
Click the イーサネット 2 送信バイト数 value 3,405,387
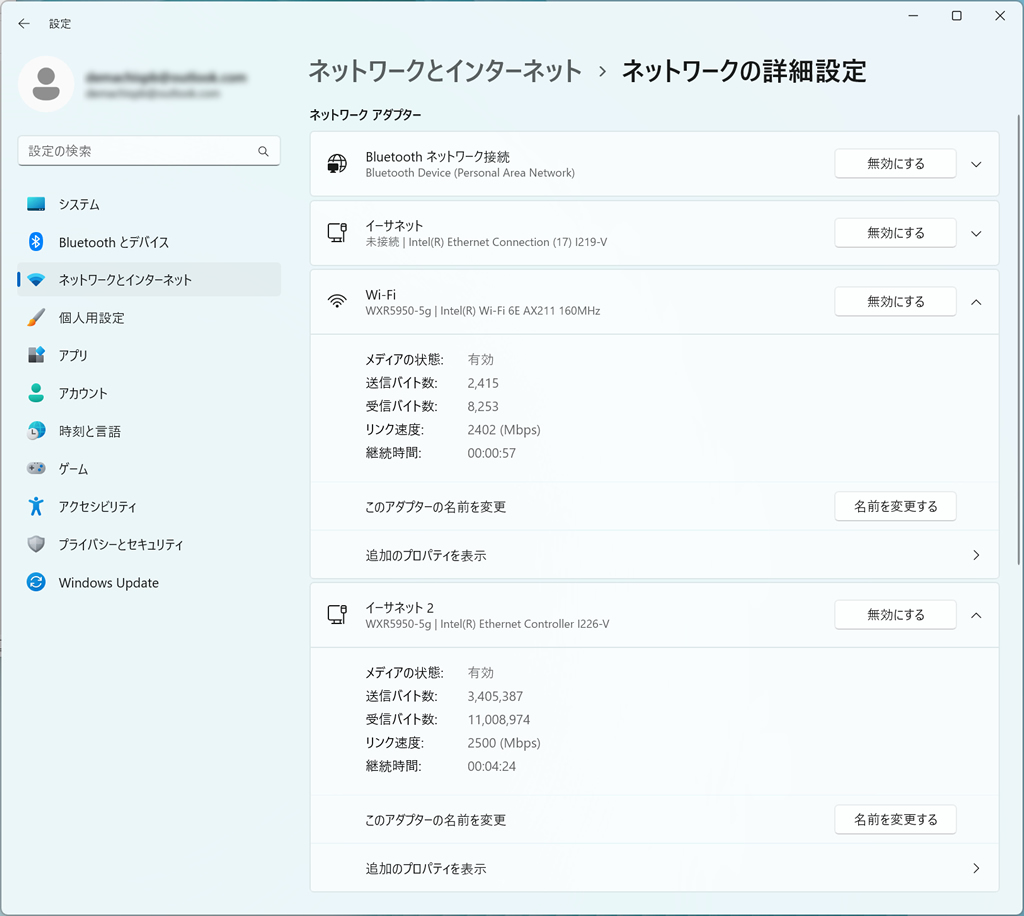pos(495,696)
